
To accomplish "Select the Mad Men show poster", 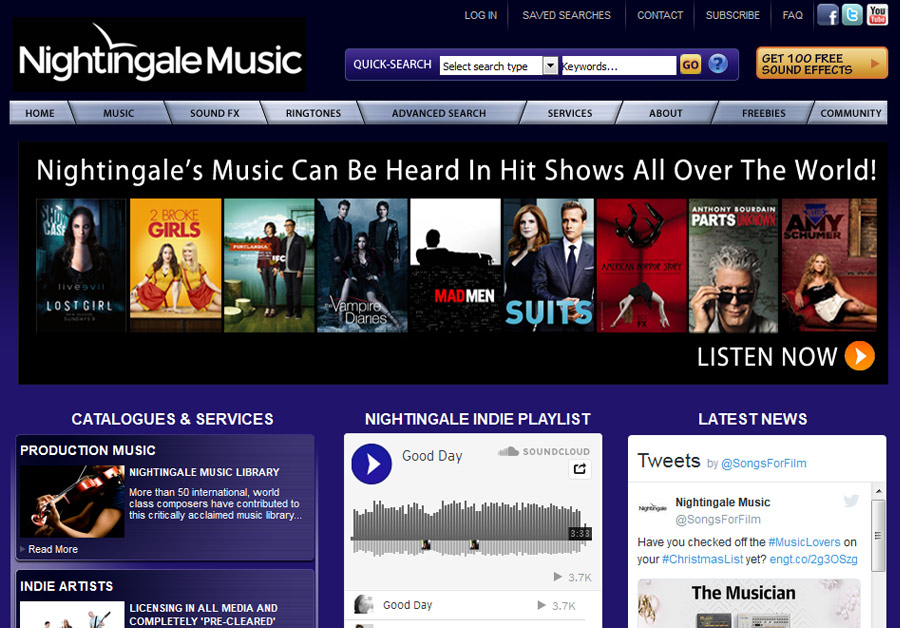I will (455, 265).
